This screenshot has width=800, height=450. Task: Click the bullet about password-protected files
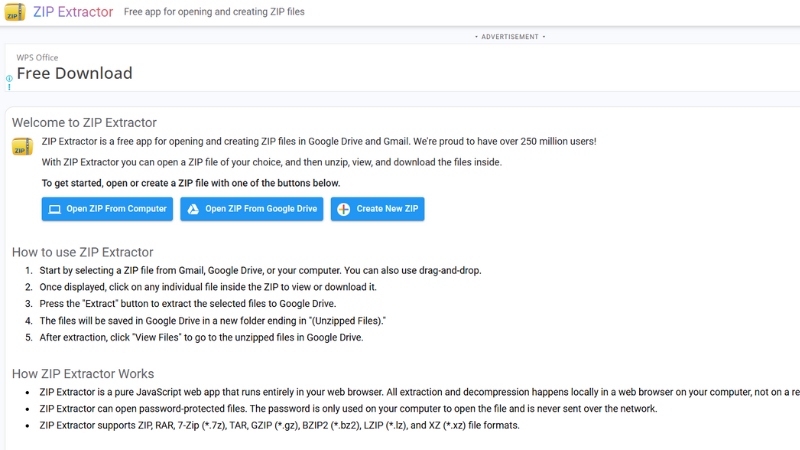click(x=350, y=408)
